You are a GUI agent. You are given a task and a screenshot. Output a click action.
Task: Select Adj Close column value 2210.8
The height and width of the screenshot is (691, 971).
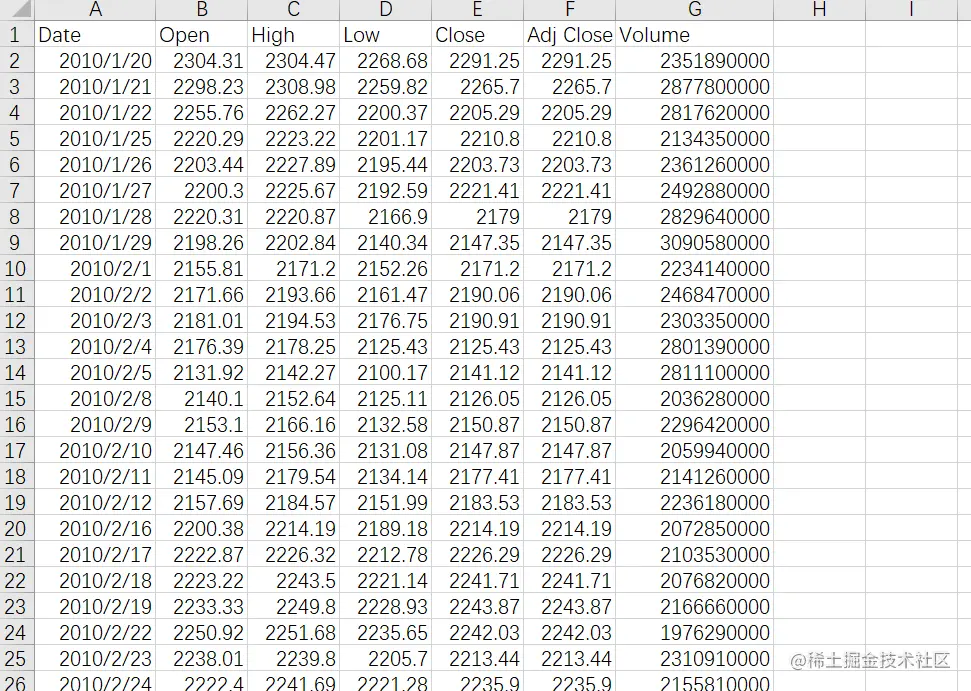pyautogui.click(x=570, y=139)
